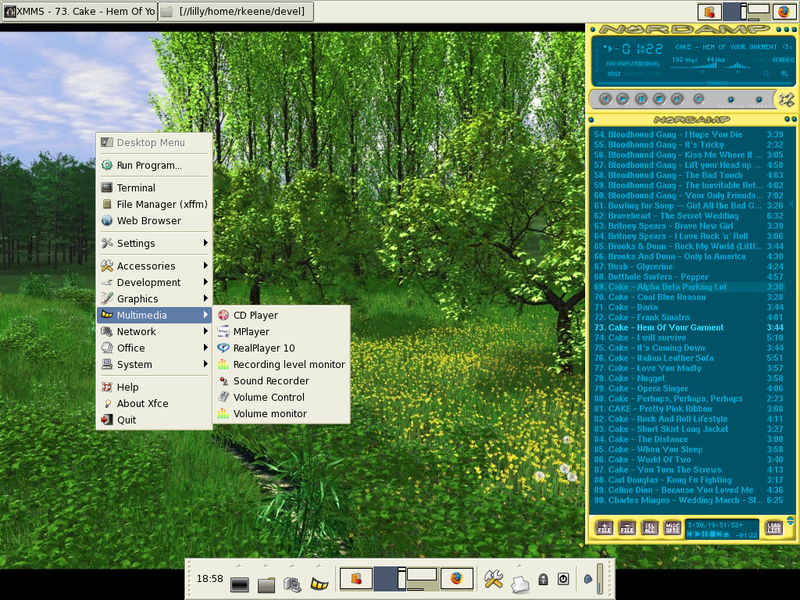
Task: Toggle the PL playlist window button
Action: click(x=784, y=74)
